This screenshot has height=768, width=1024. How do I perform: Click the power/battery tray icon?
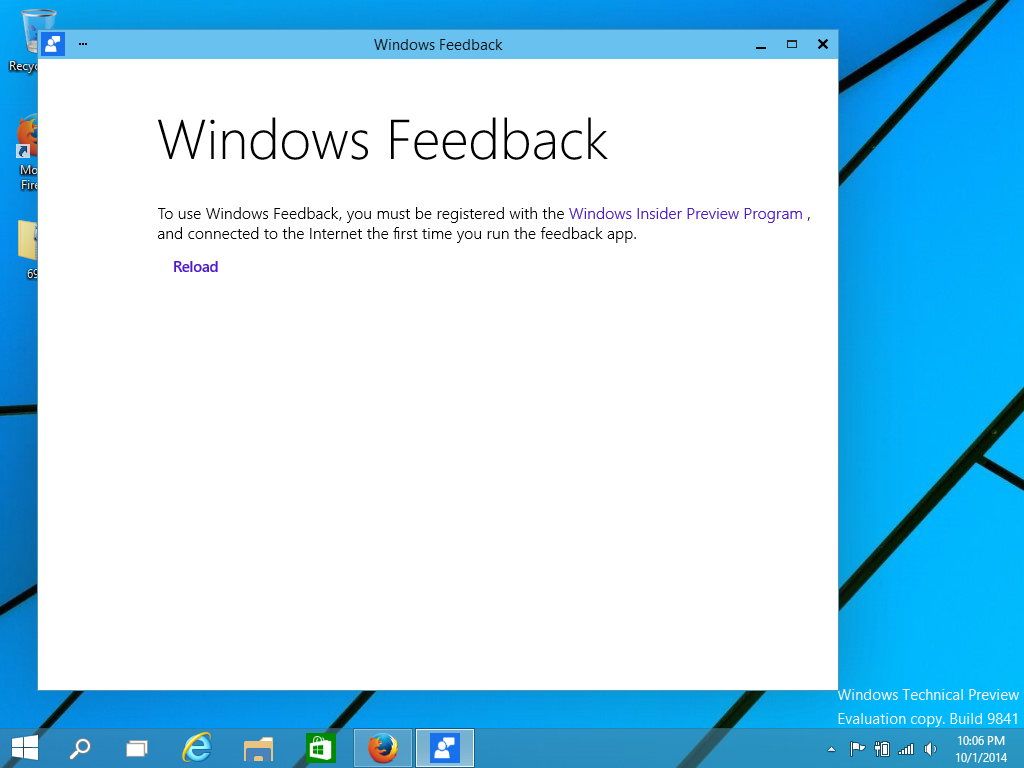[882, 749]
